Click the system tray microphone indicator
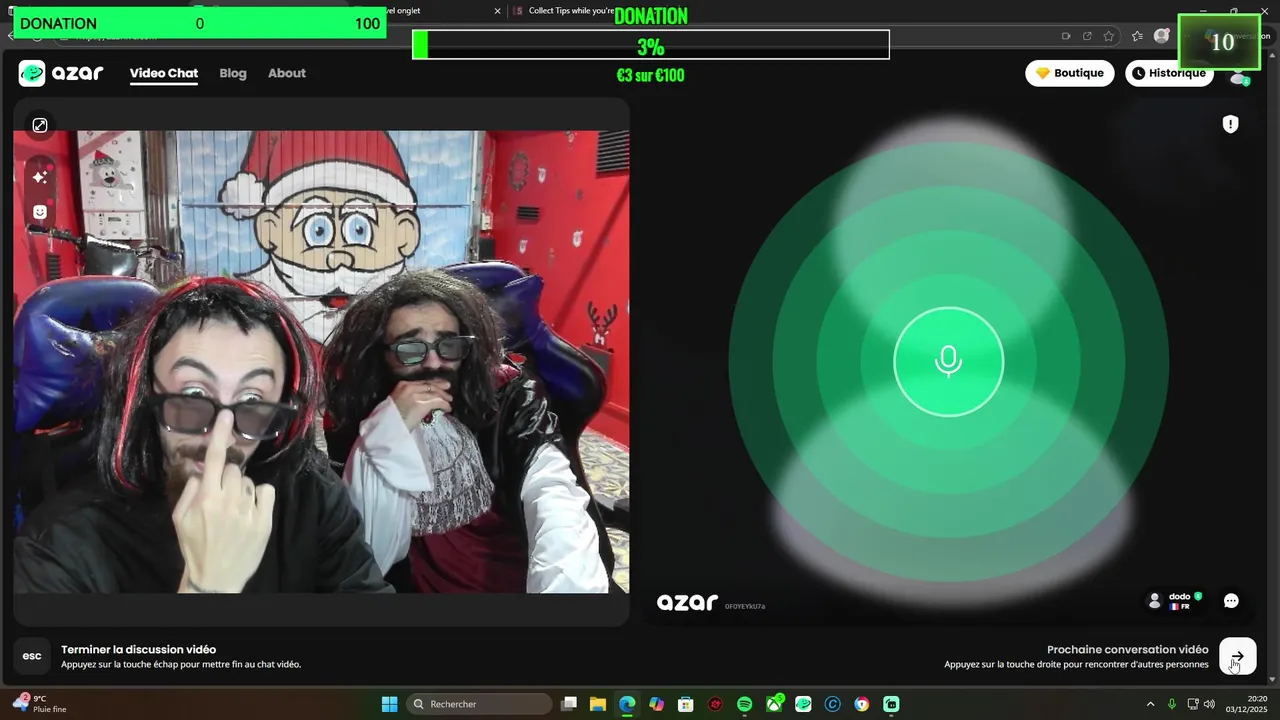 coord(1172,704)
